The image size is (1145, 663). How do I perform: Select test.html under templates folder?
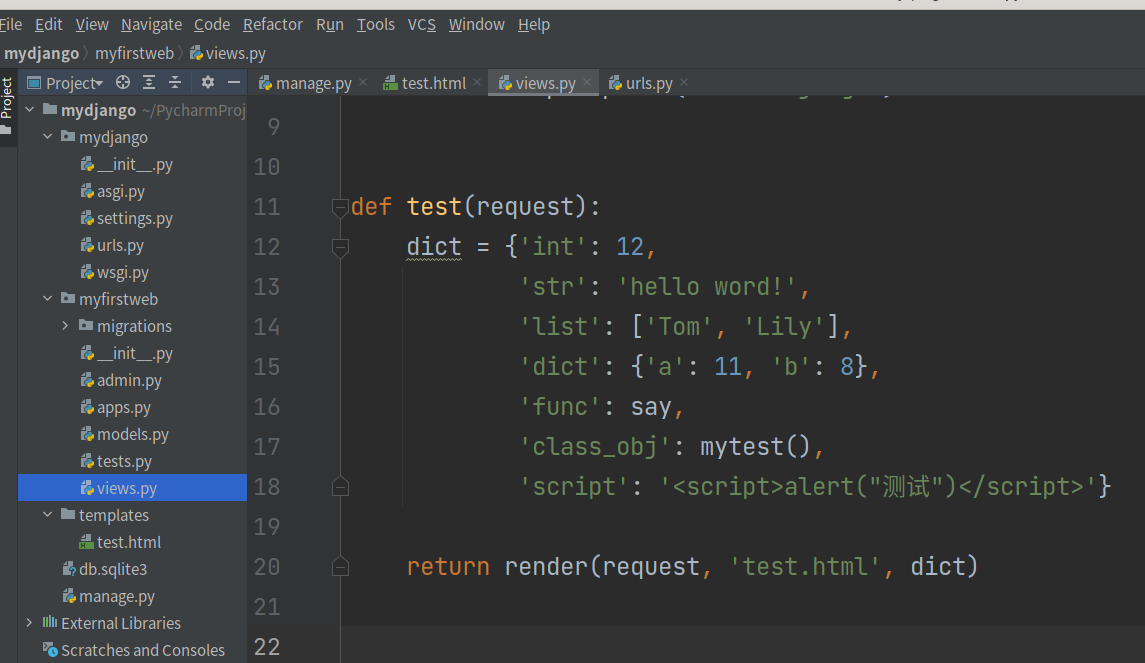click(120, 543)
